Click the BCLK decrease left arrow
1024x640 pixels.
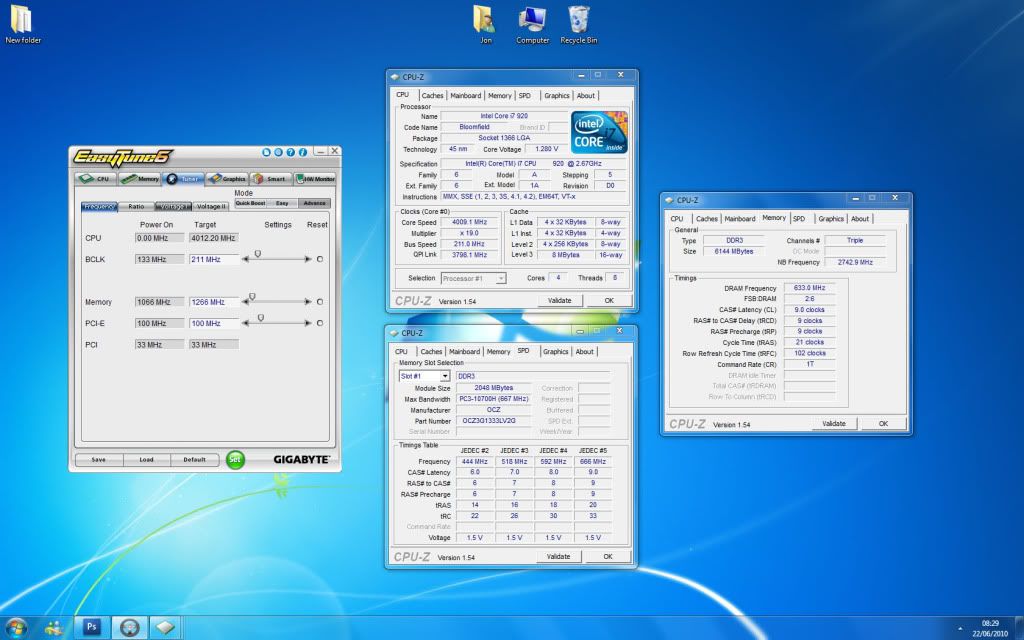pyautogui.click(x=246, y=259)
